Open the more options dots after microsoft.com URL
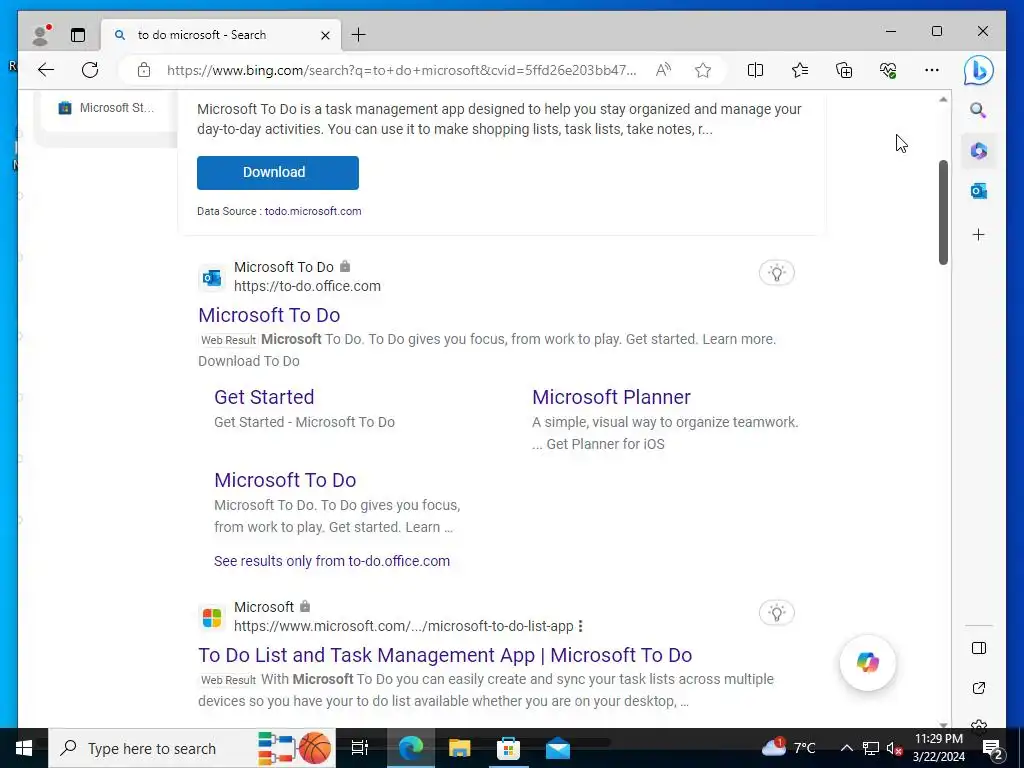The image size is (1024, 768). pos(581,626)
